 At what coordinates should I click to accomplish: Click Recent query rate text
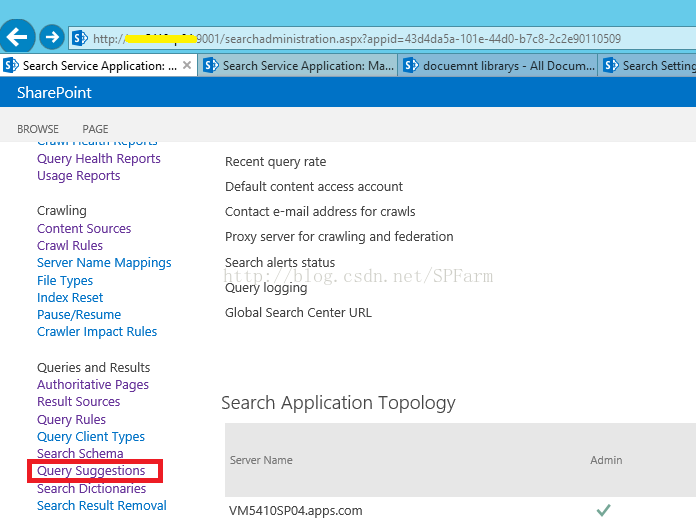[x=275, y=162]
